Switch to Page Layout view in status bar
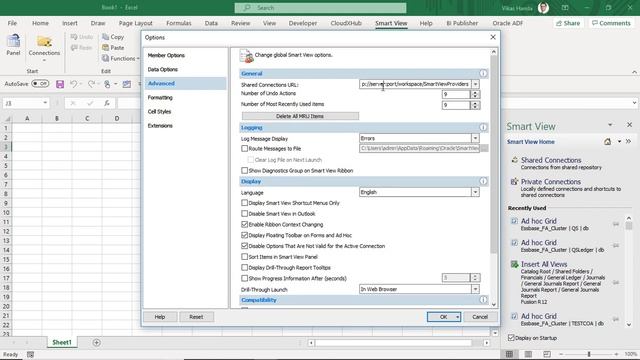This screenshot has width=640, height=360. pos(528,354)
